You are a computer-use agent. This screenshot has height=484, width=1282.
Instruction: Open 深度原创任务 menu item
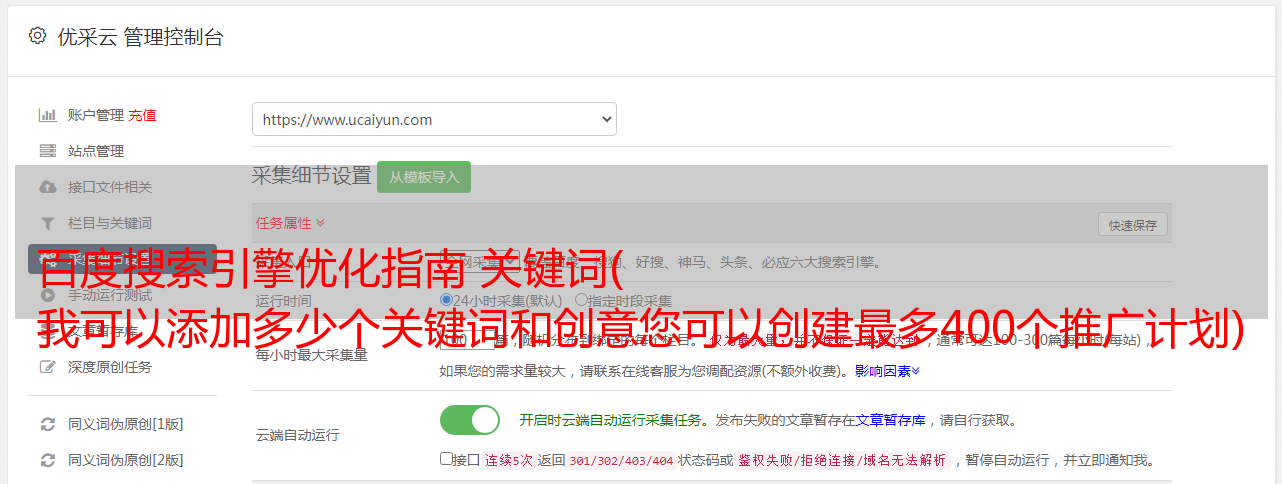click(x=110, y=367)
